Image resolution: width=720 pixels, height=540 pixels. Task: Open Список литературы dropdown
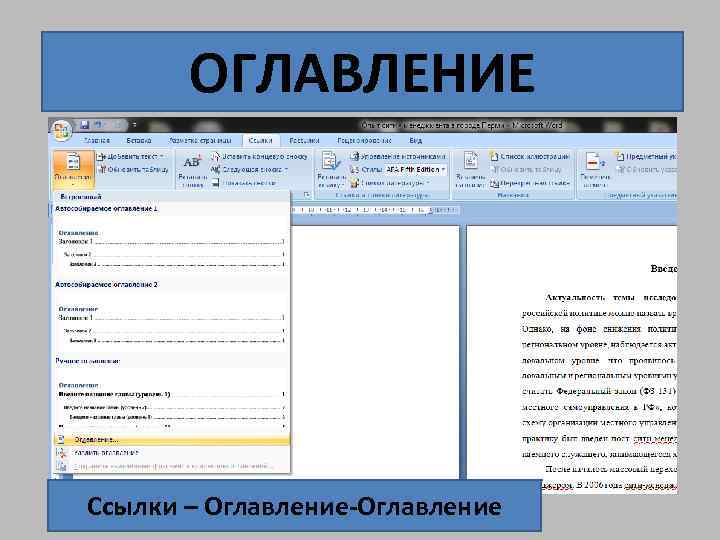[390, 183]
